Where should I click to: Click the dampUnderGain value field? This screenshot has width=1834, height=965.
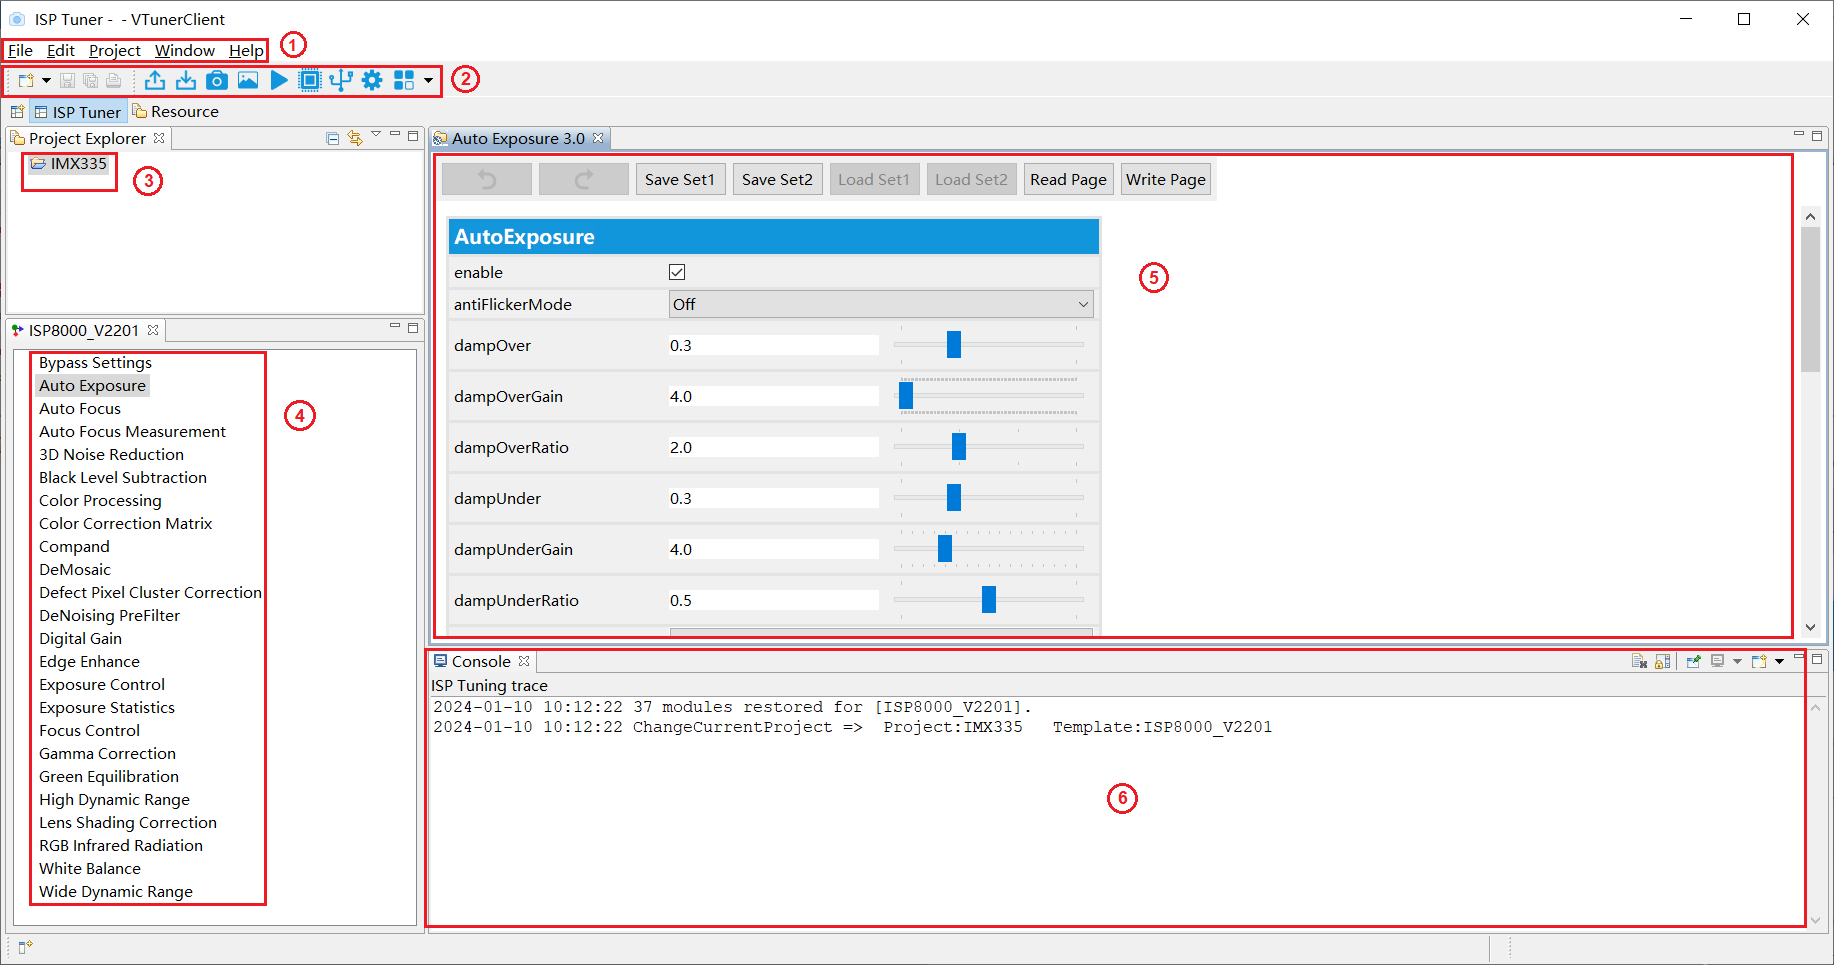[x=774, y=549]
